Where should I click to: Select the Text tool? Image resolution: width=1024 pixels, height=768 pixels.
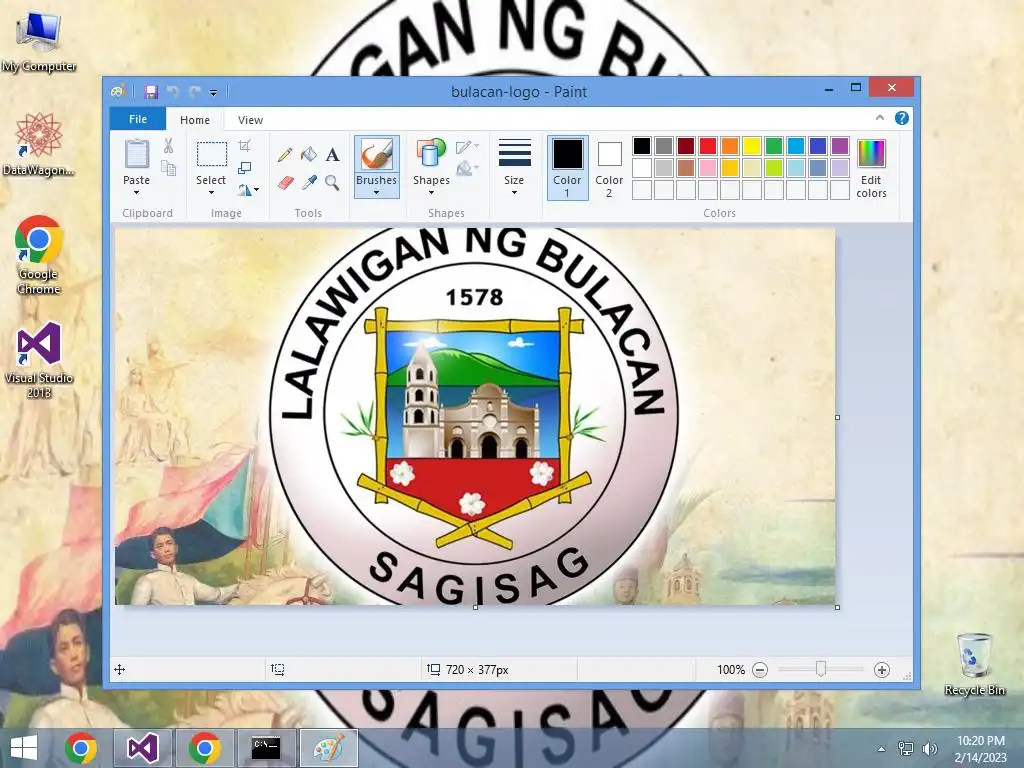click(x=332, y=155)
